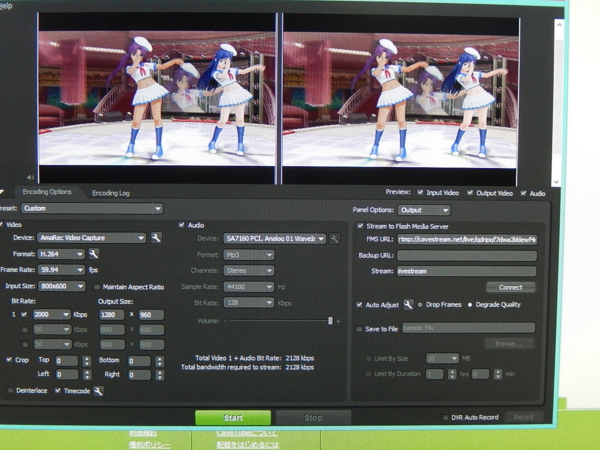Click Browse button for save file
600x450 pixels.
pyautogui.click(x=509, y=344)
